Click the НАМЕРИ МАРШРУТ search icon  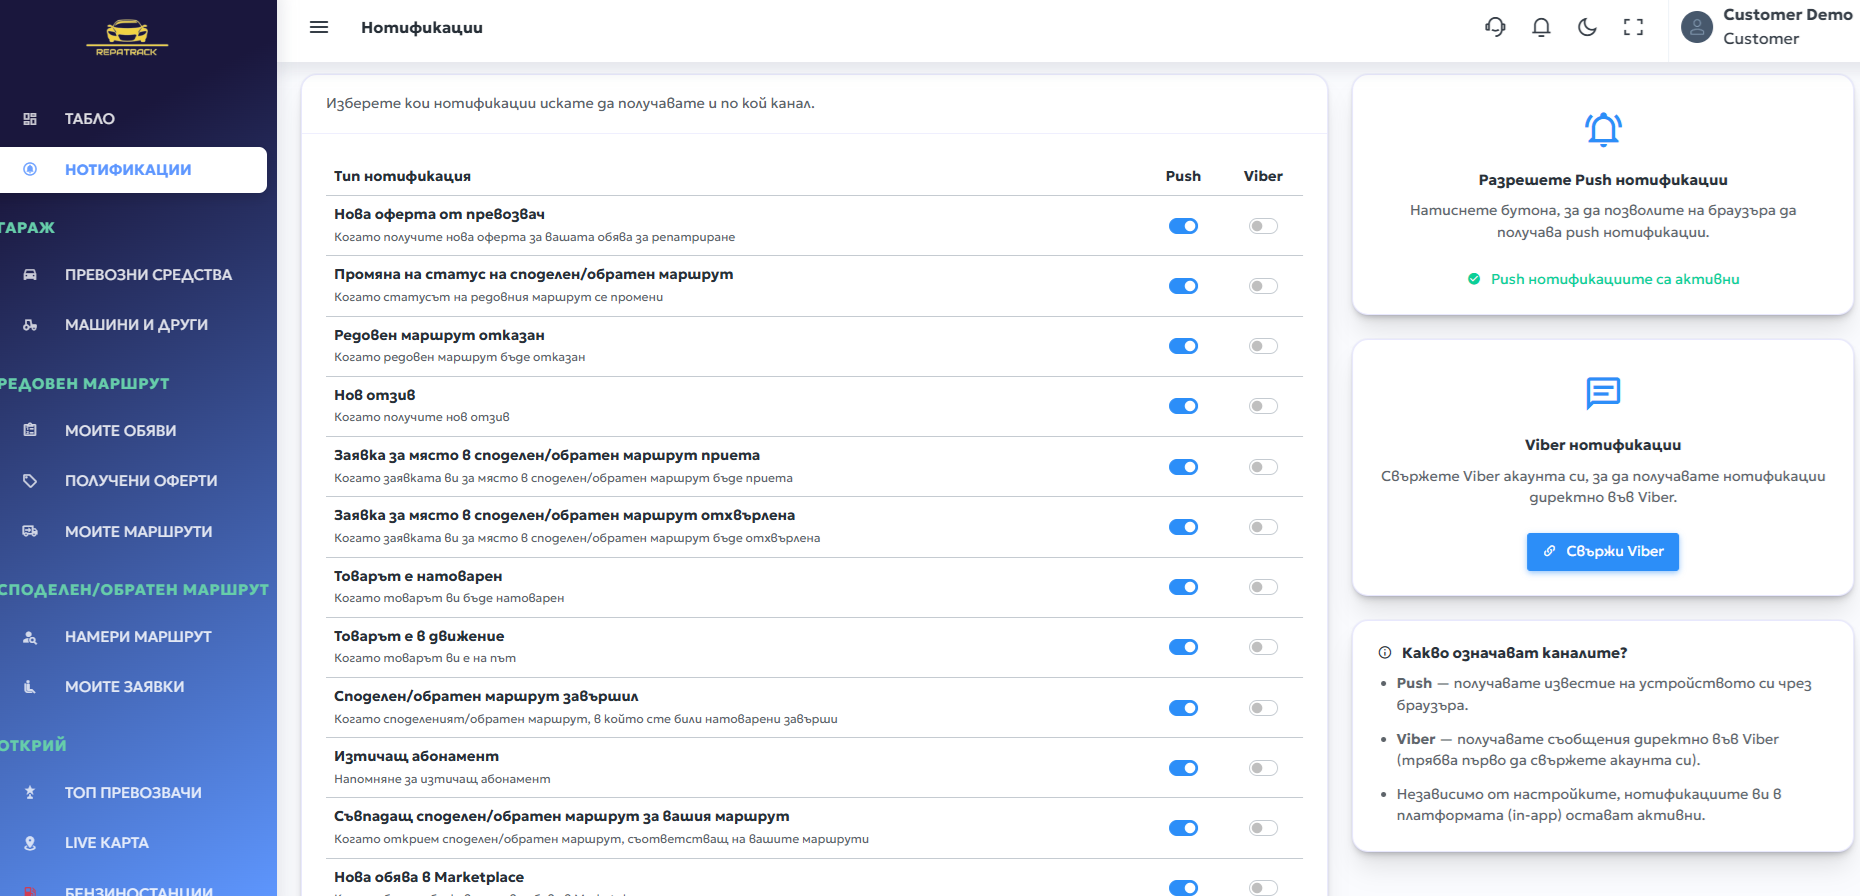tap(30, 637)
